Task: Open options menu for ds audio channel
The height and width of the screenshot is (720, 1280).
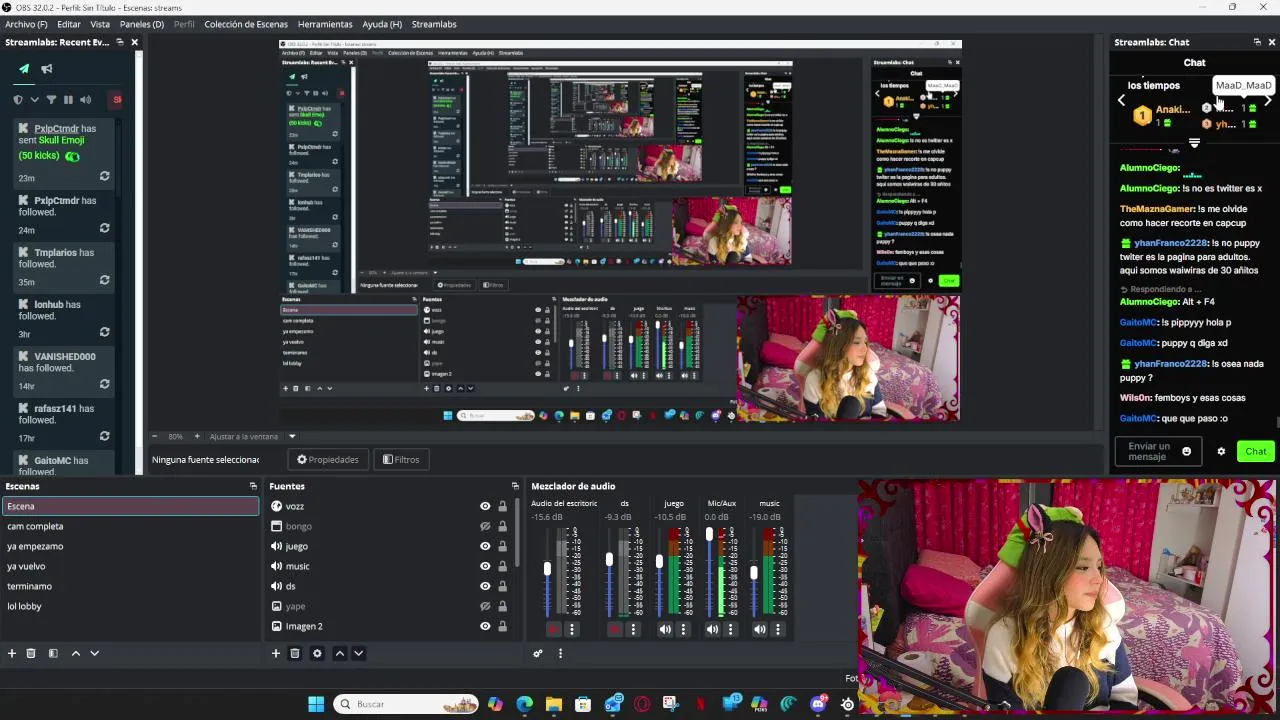Action: click(633, 629)
